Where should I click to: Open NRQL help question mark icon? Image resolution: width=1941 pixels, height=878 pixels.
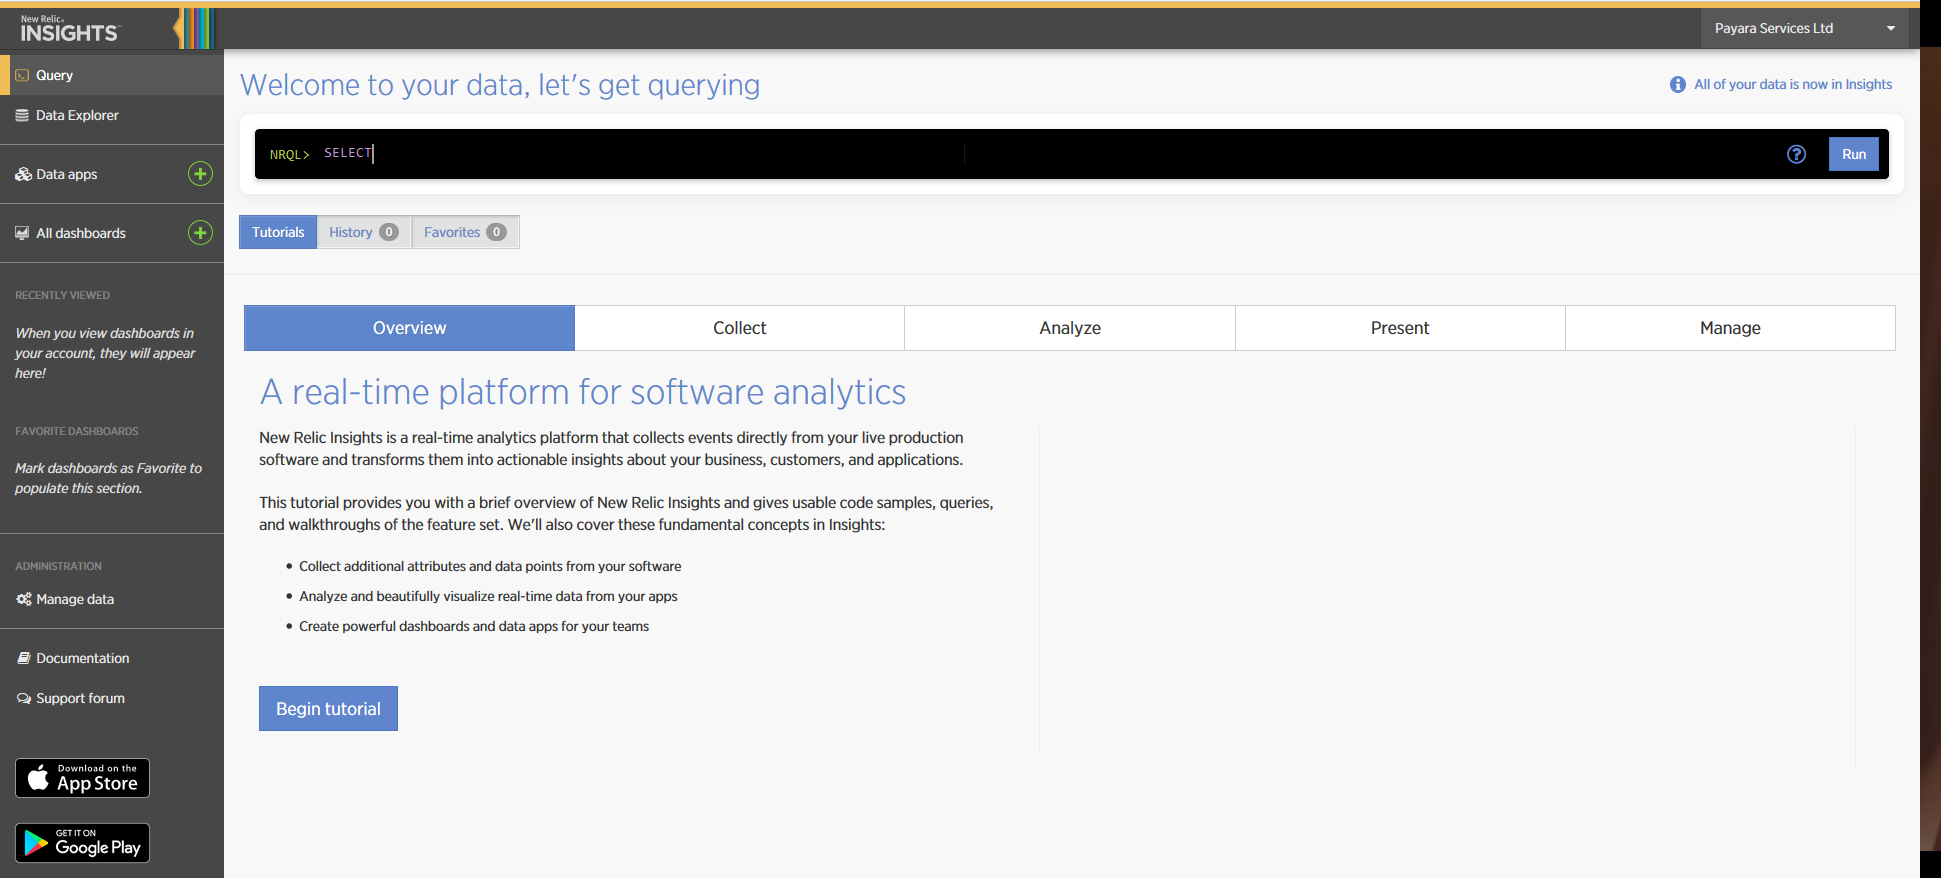1796,154
